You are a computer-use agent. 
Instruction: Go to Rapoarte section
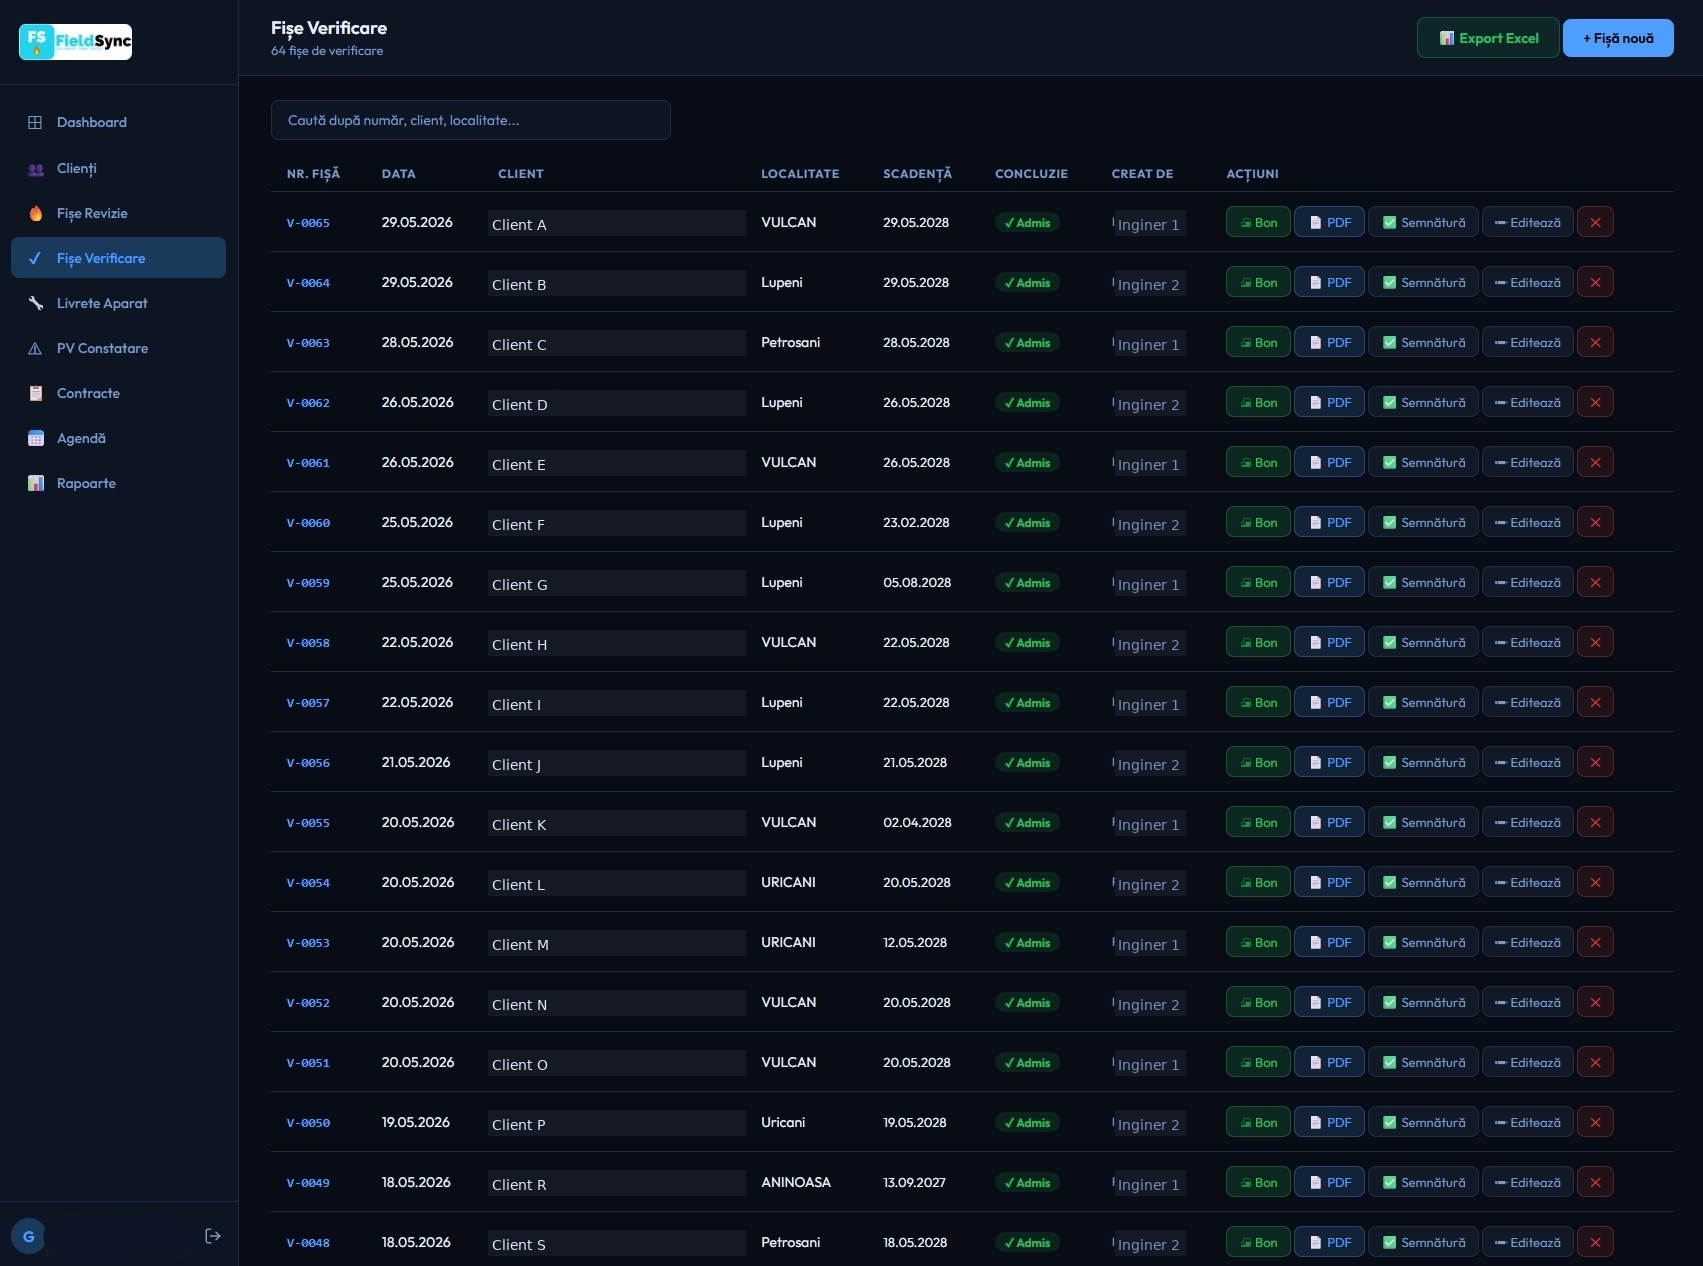tap(118, 483)
